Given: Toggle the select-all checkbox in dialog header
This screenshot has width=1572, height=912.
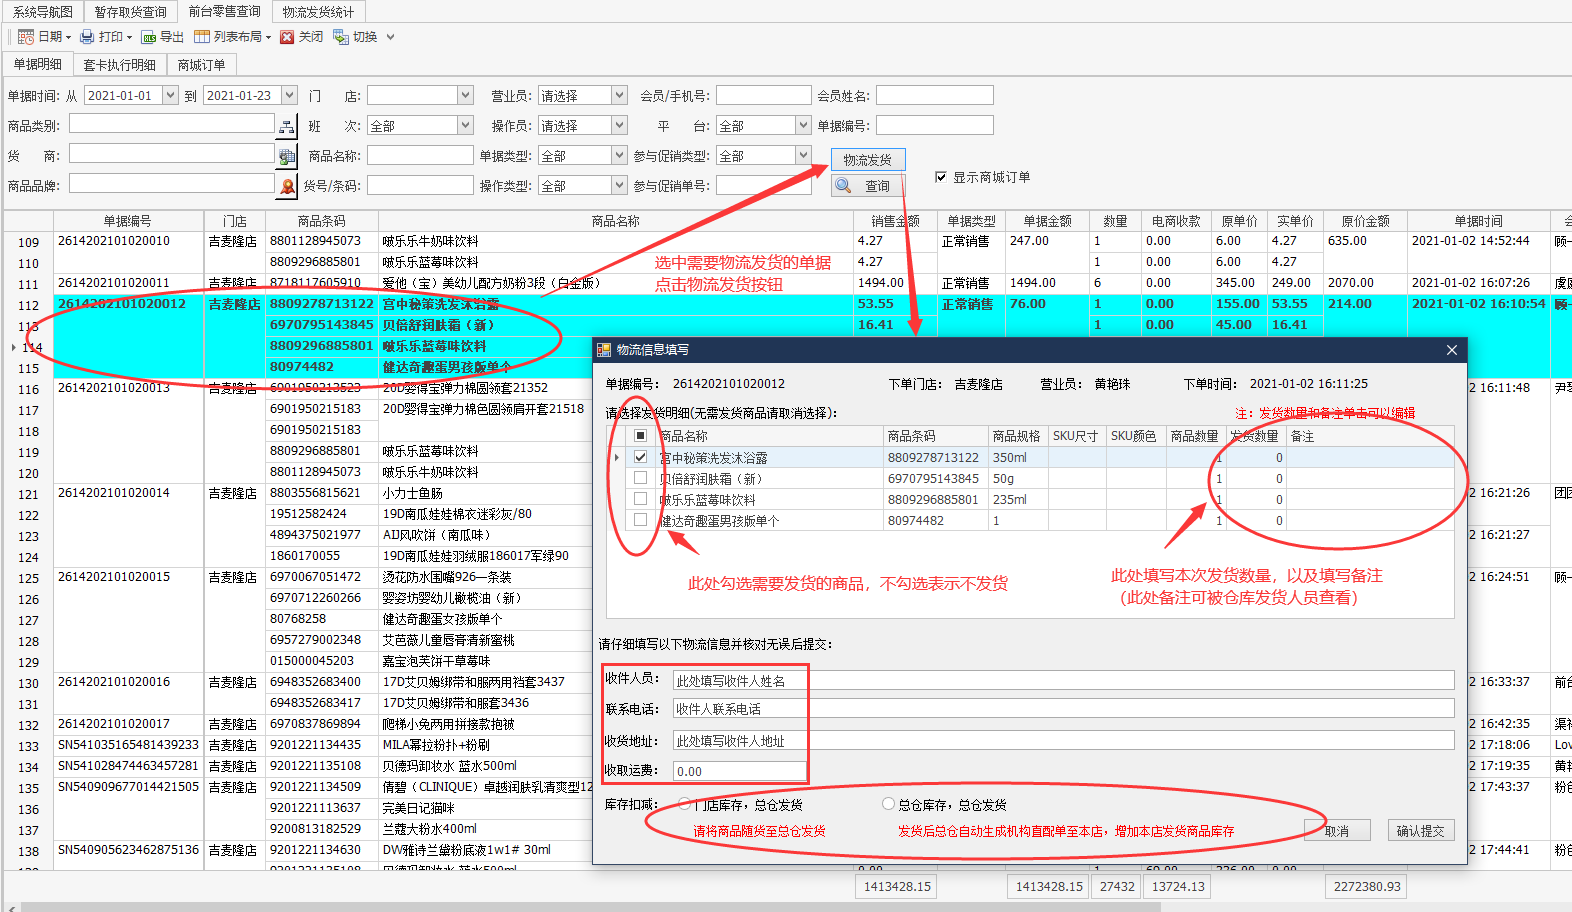Looking at the screenshot, I should coord(640,436).
